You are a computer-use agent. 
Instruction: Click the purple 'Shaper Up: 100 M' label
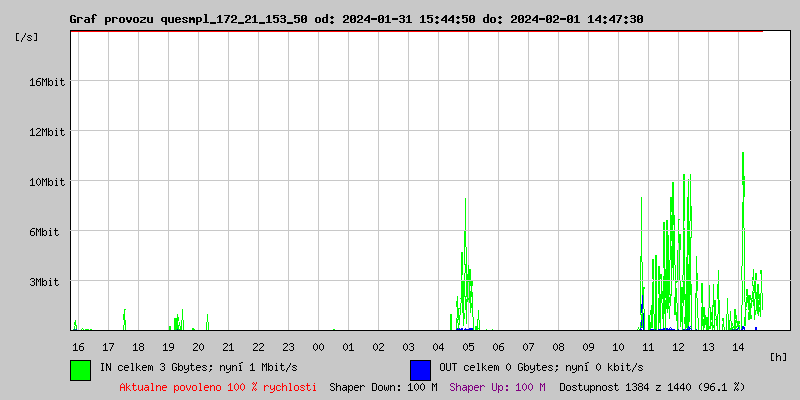coord(497,386)
